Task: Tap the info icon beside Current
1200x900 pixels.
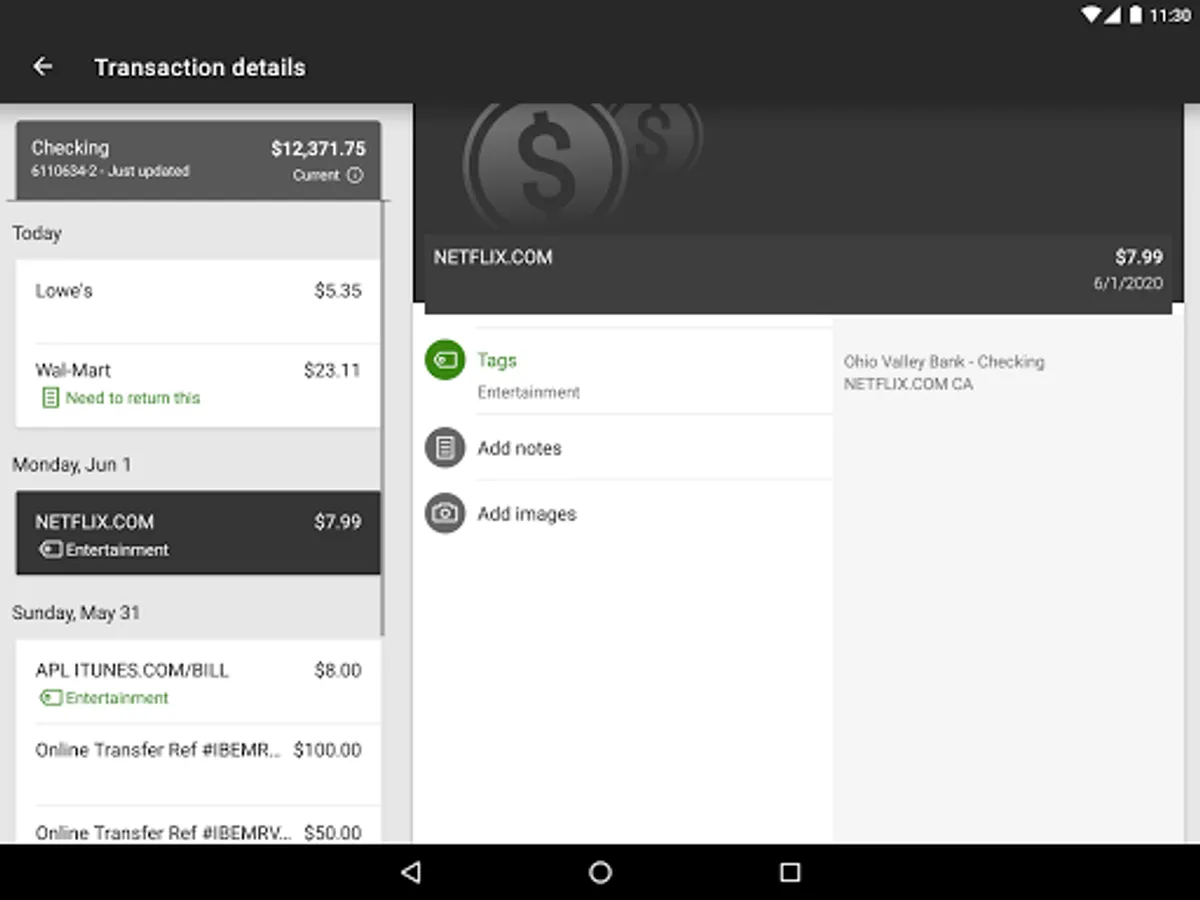Action: click(x=355, y=175)
